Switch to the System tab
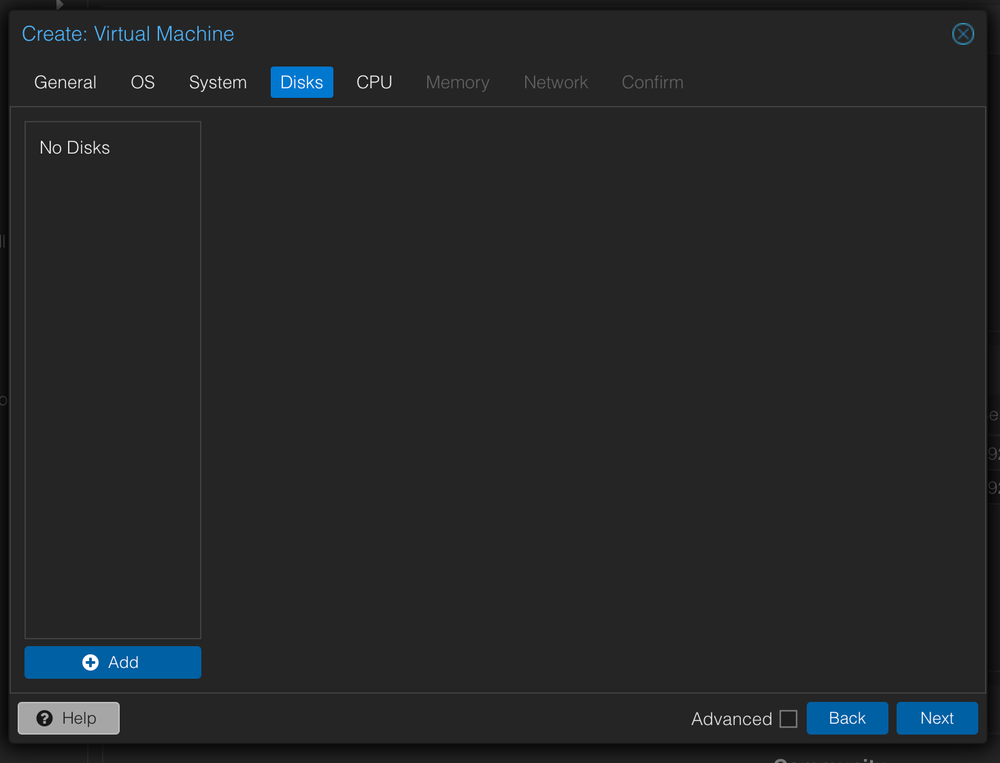This screenshot has height=763, width=1000. coord(217,82)
